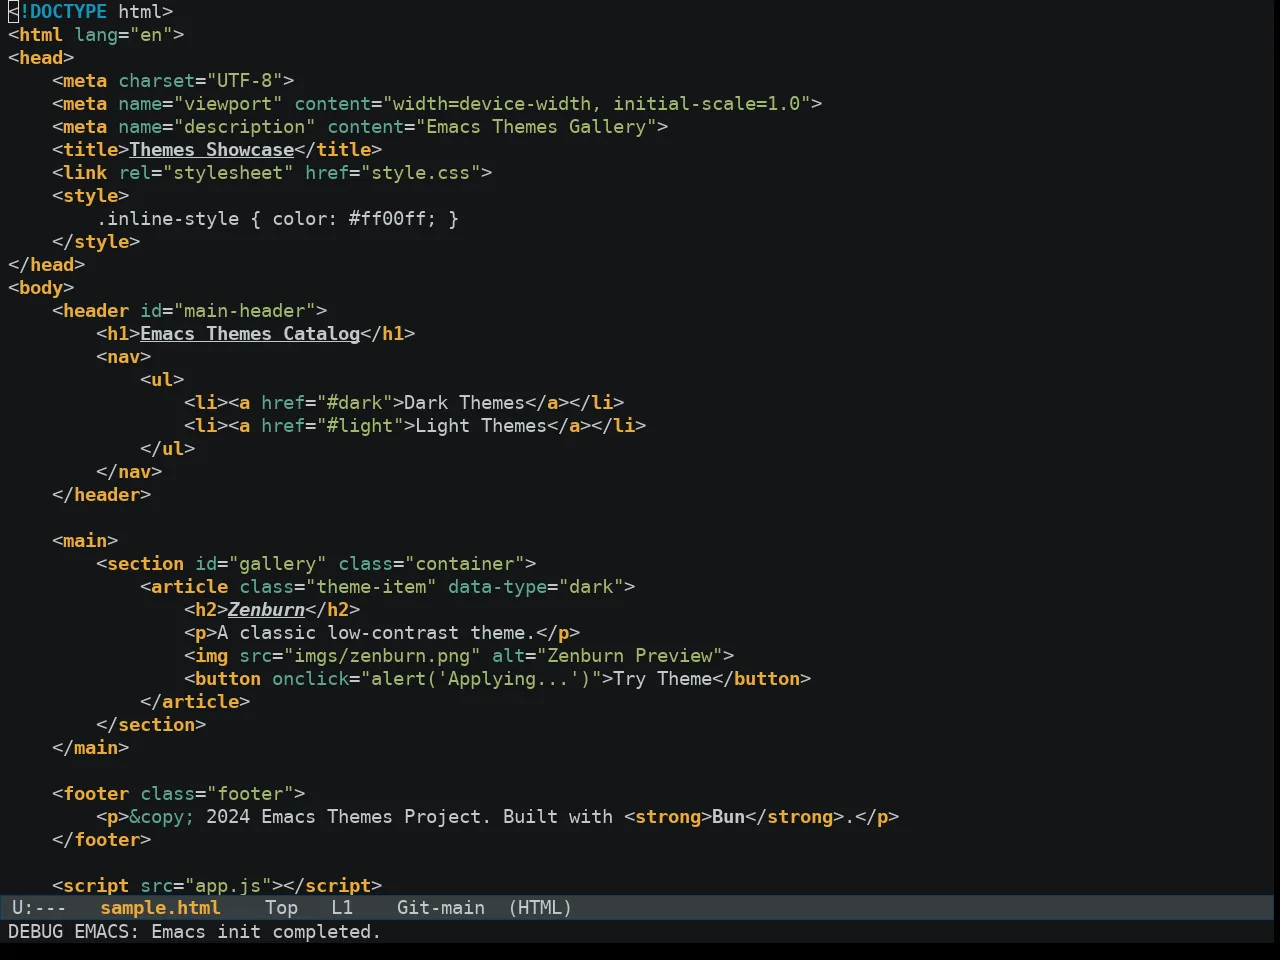The height and width of the screenshot is (960, 1280).
Task: Click the 'Bun' text inside strong tag
Action: tap(728, 817)
